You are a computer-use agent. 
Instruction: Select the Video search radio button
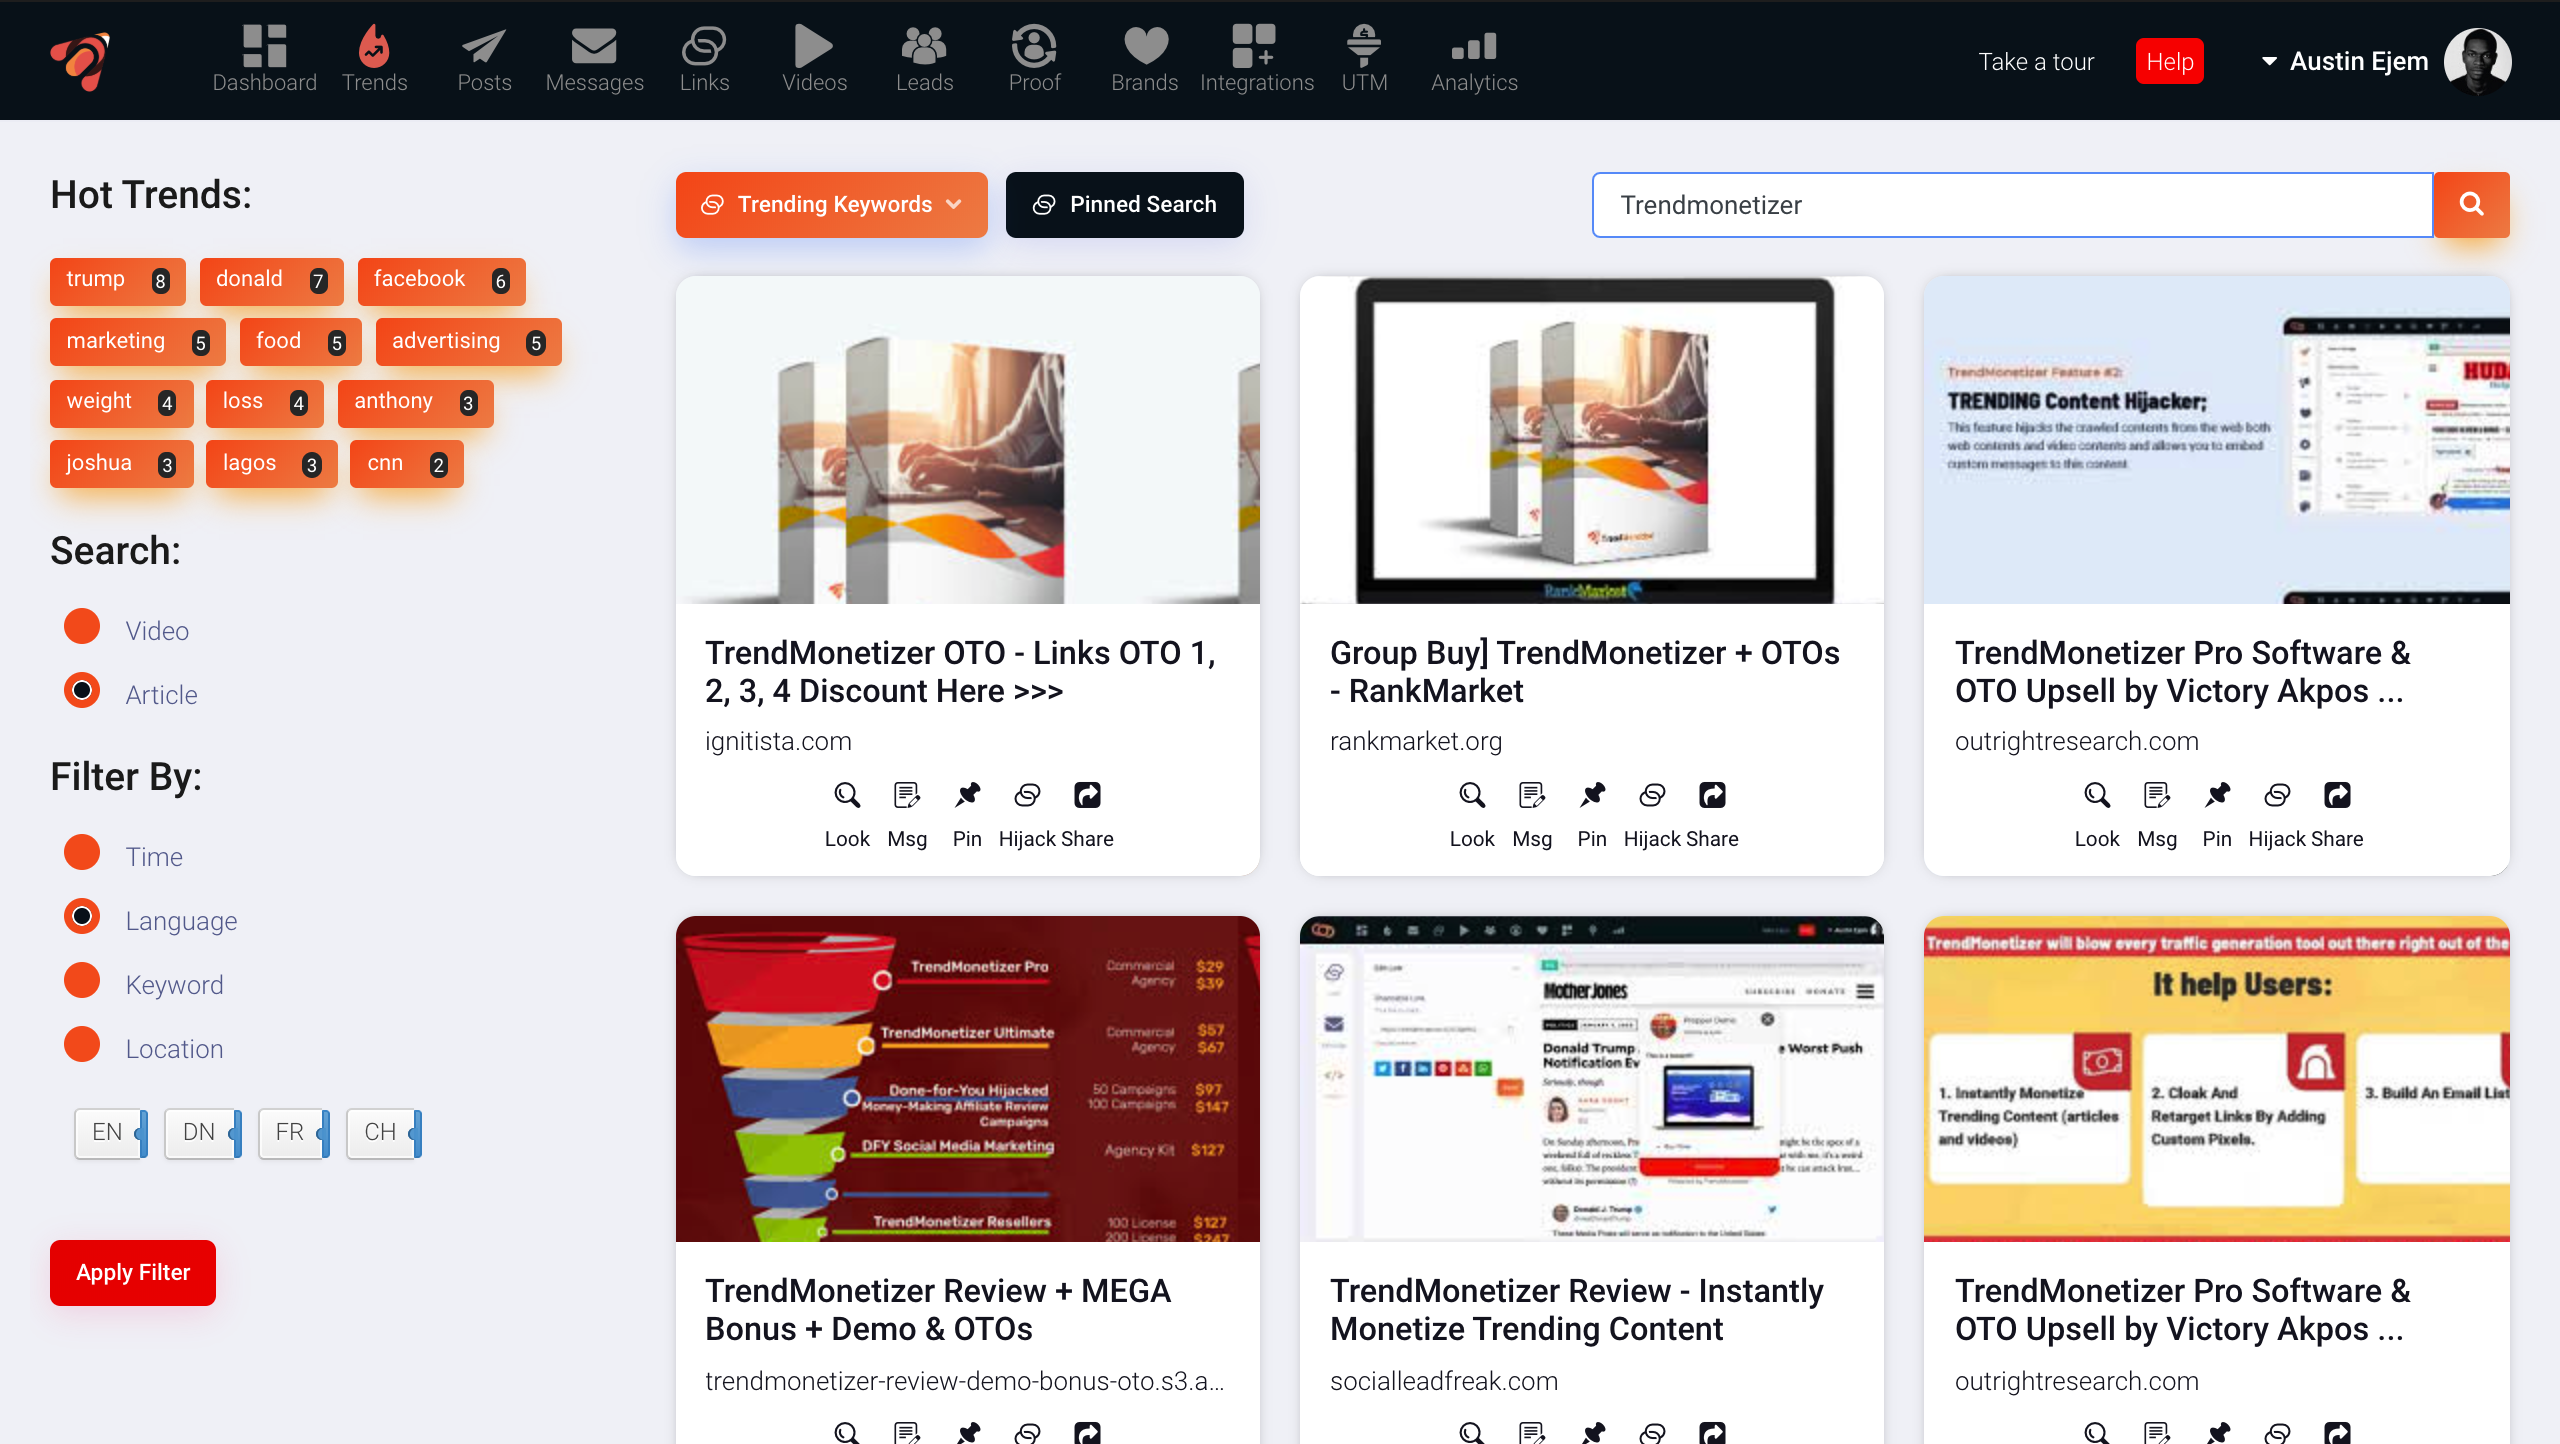click(82, 627)
